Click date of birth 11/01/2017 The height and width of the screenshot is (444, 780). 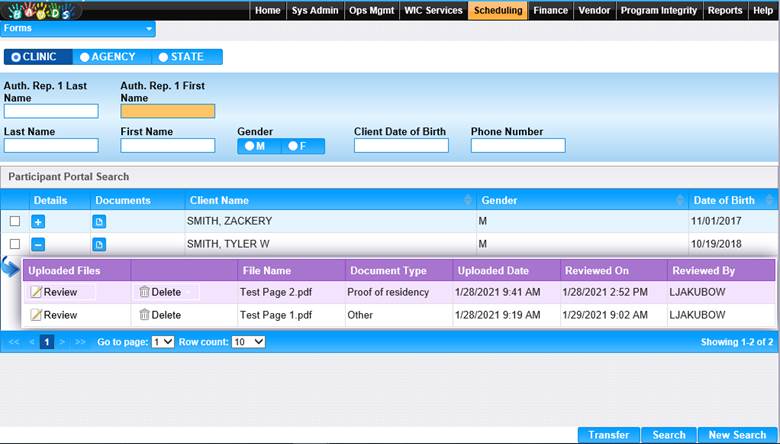(716, 221)
